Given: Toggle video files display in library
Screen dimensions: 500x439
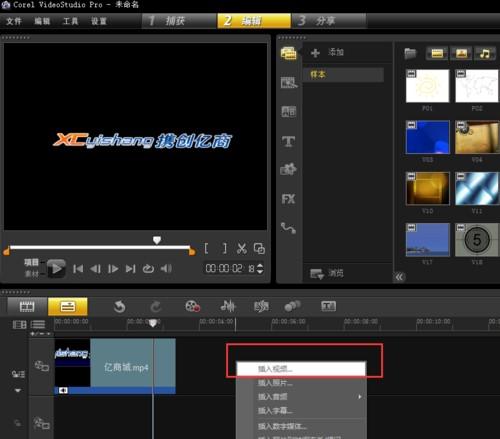Looking at the screenshot, I should (x=437, y=53).
